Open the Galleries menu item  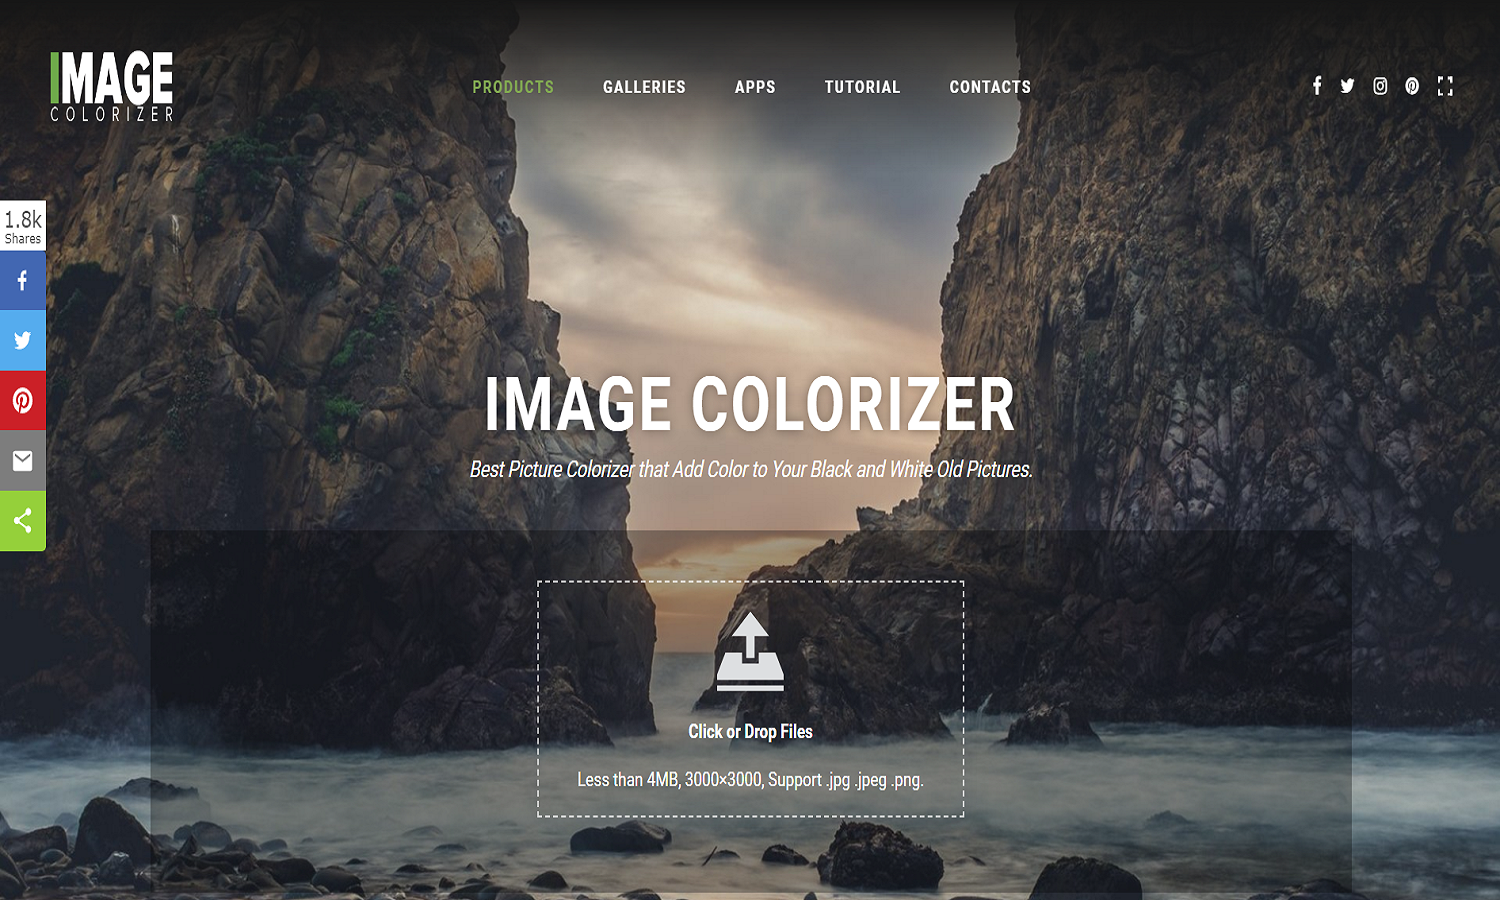click(644, 87)
